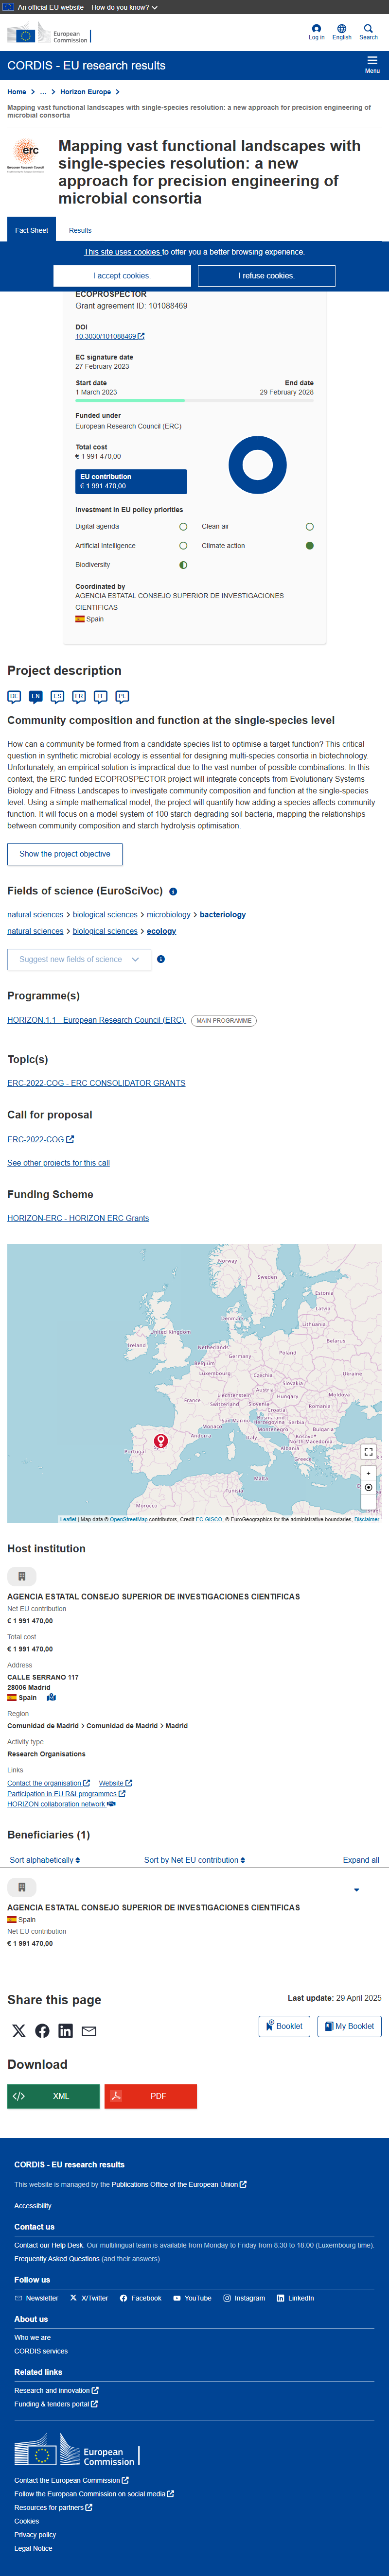The height and width of the screenshot is (2576, 389).
Task: Expand the beneficiary entry chevron
Action: [x=356, y=1890]
